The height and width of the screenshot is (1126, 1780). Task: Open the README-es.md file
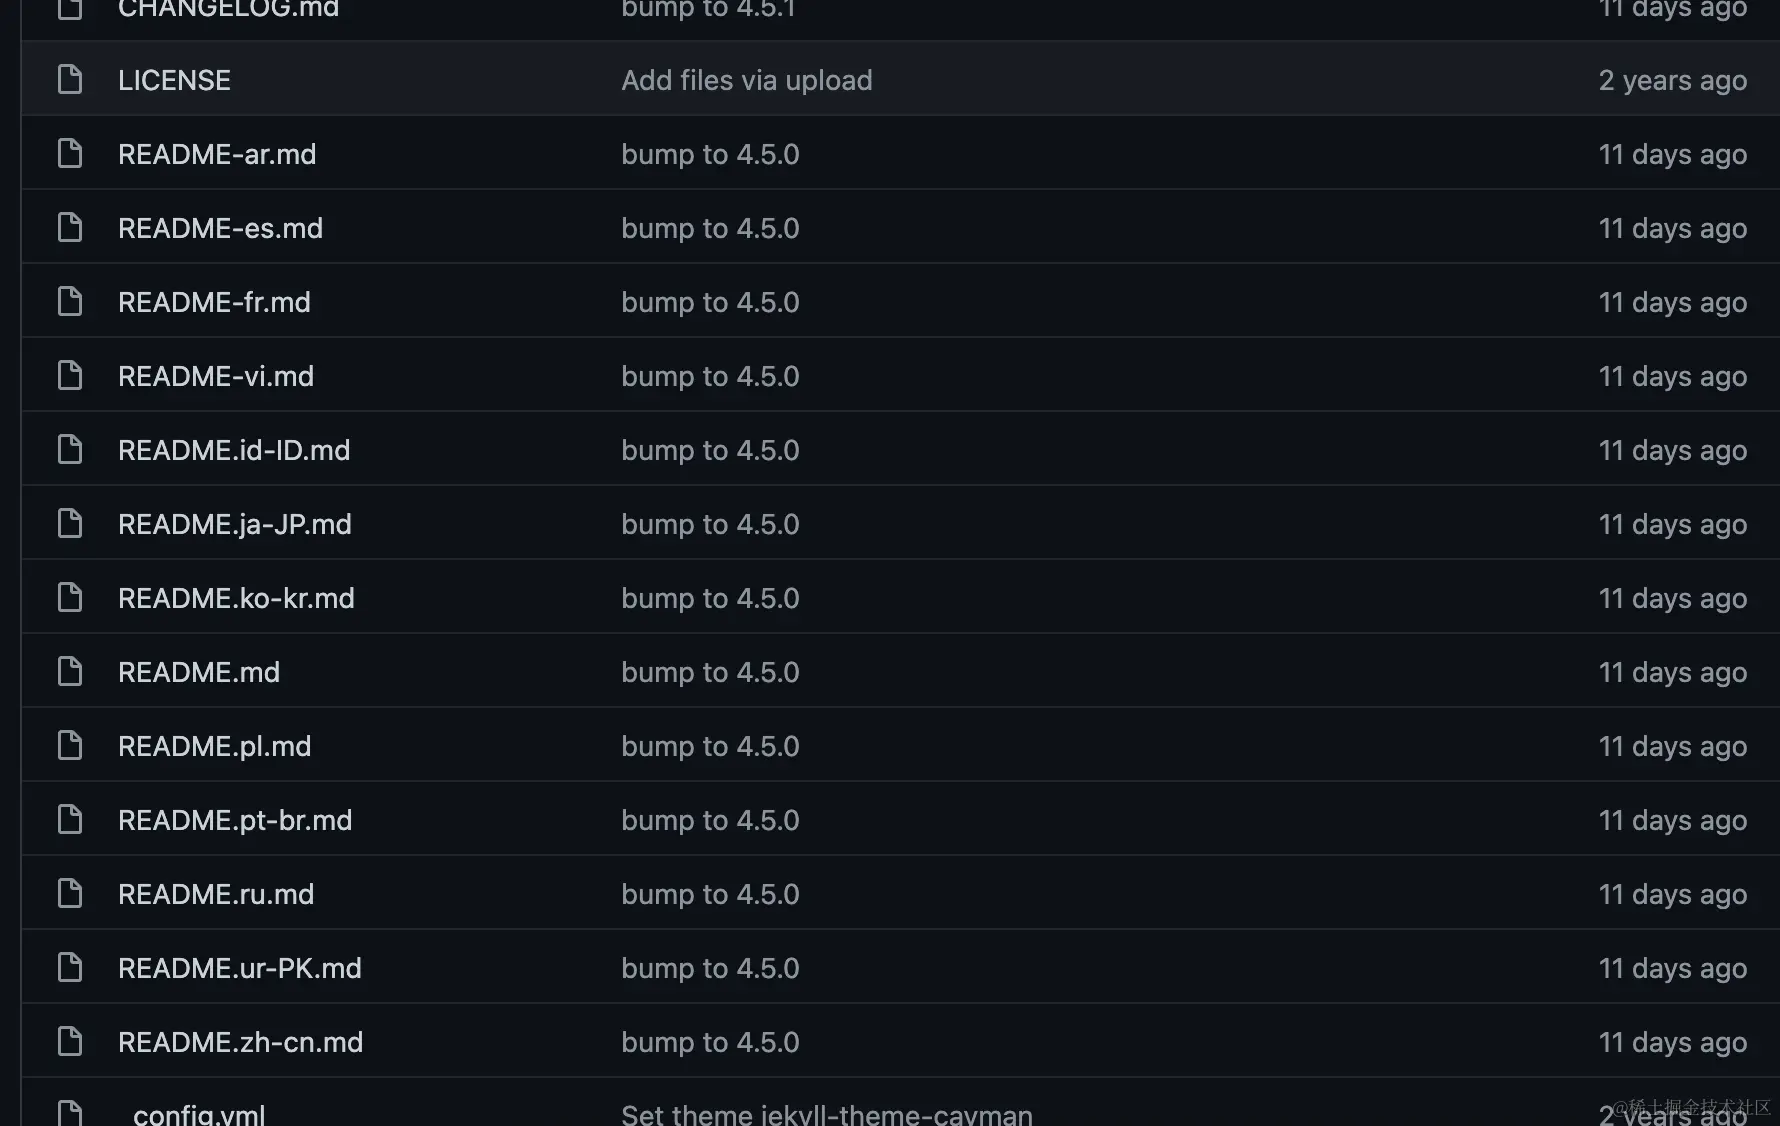click(220, 228)
